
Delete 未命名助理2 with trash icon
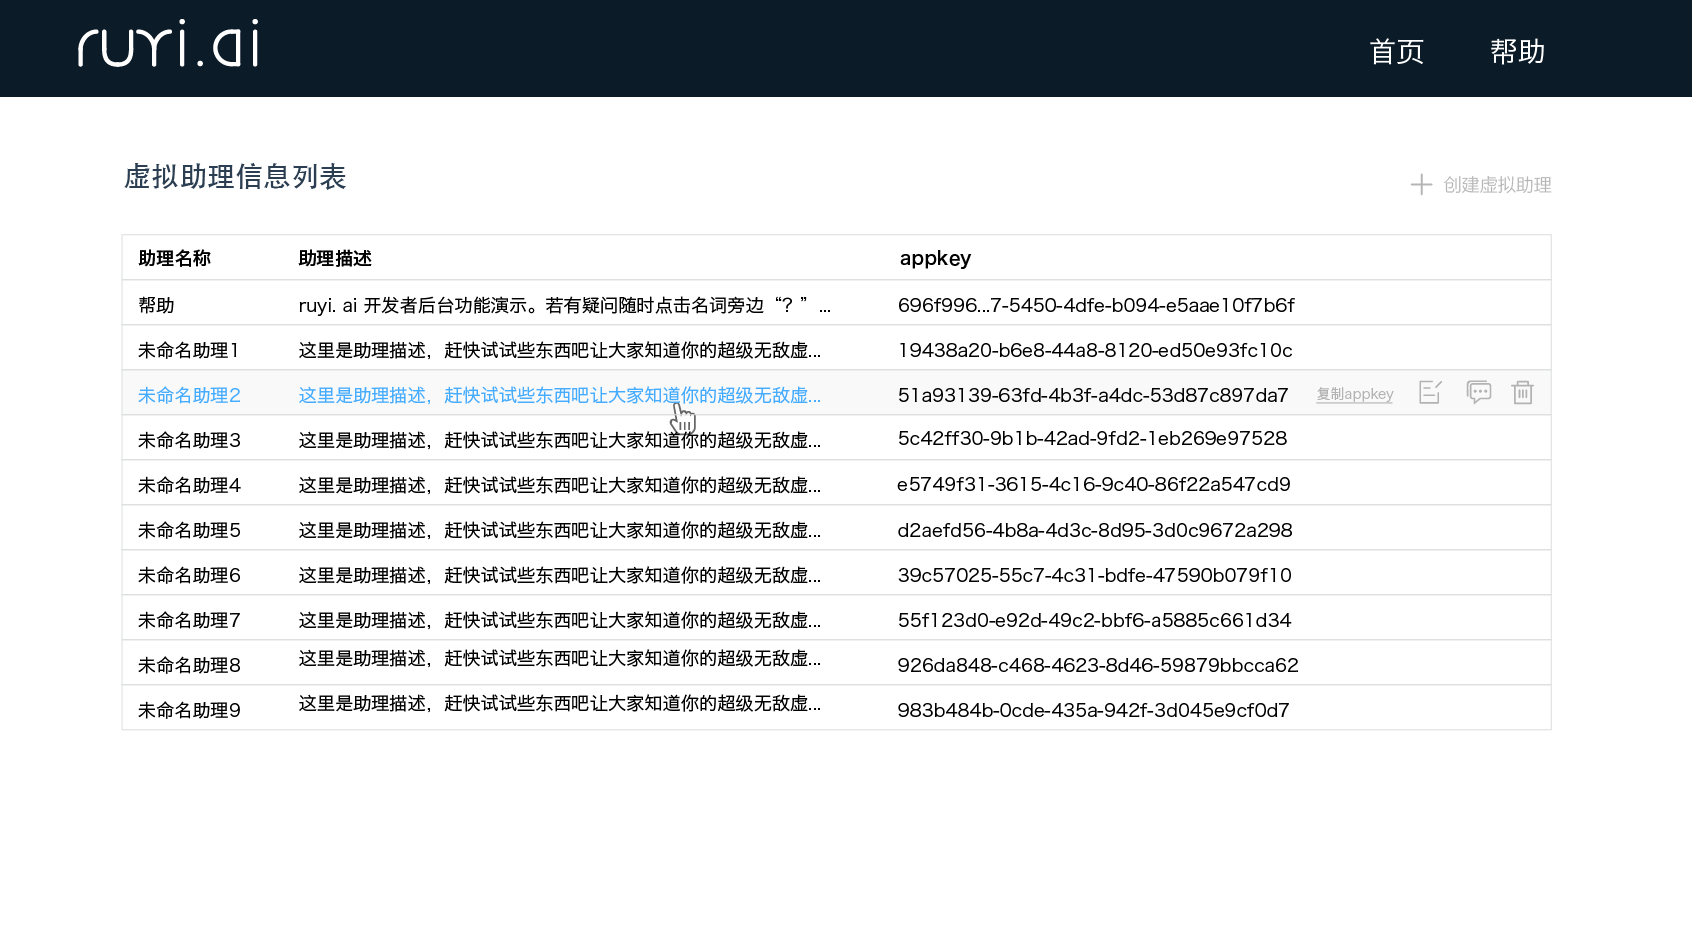[1522, 393]
